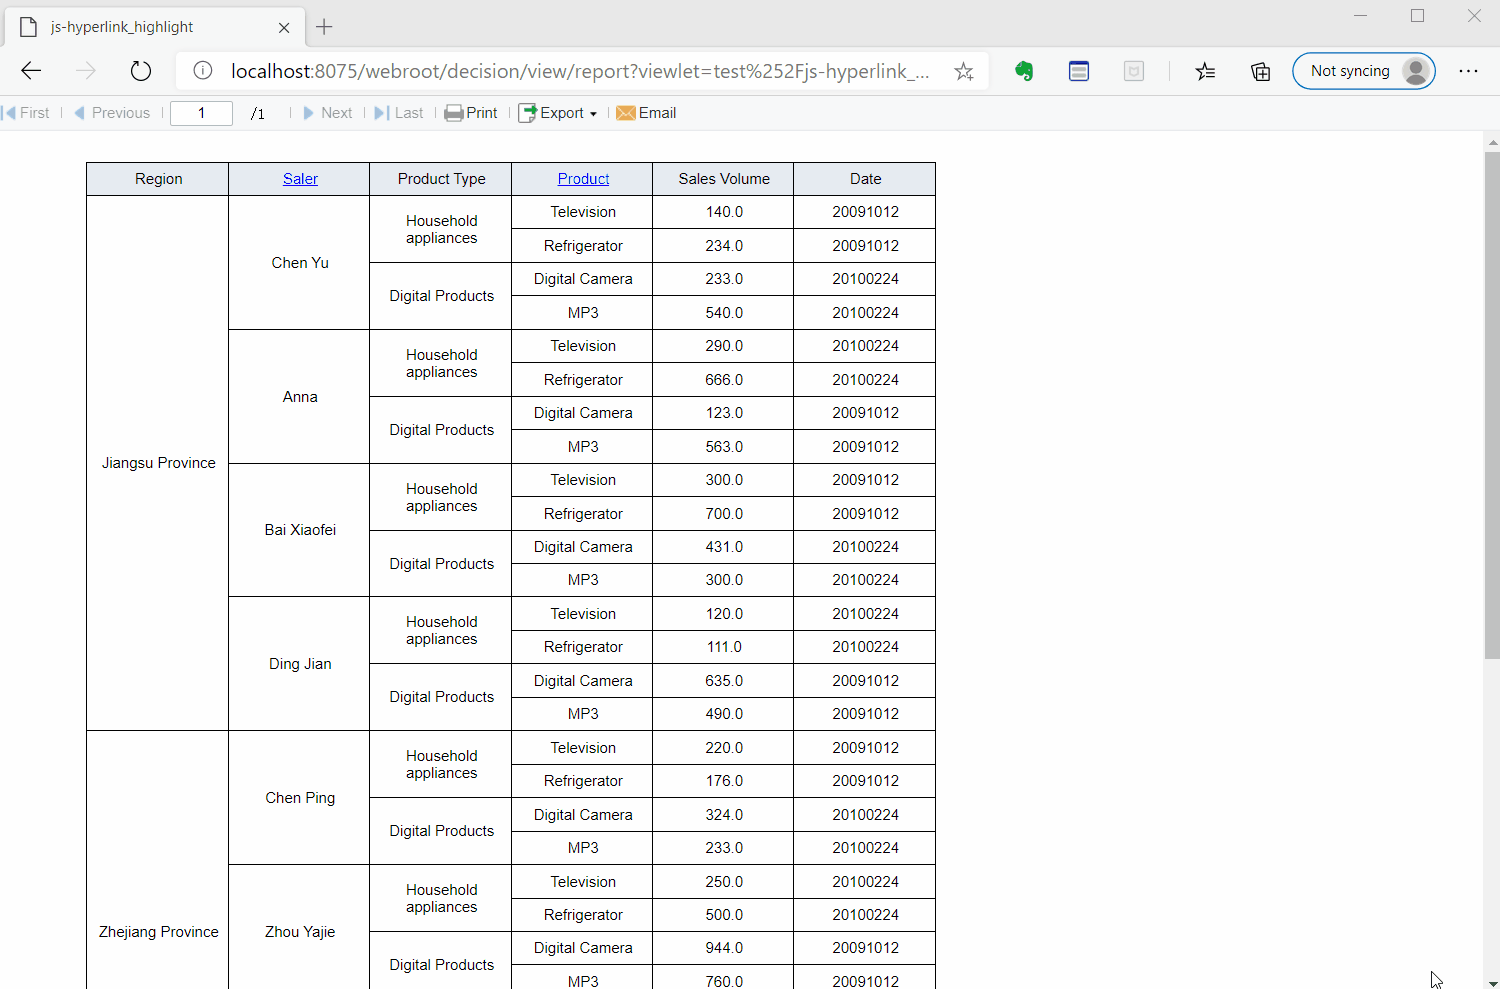Open a new browser tab
The width and height of the screenshot is (1500, 989).
point(323,27)
